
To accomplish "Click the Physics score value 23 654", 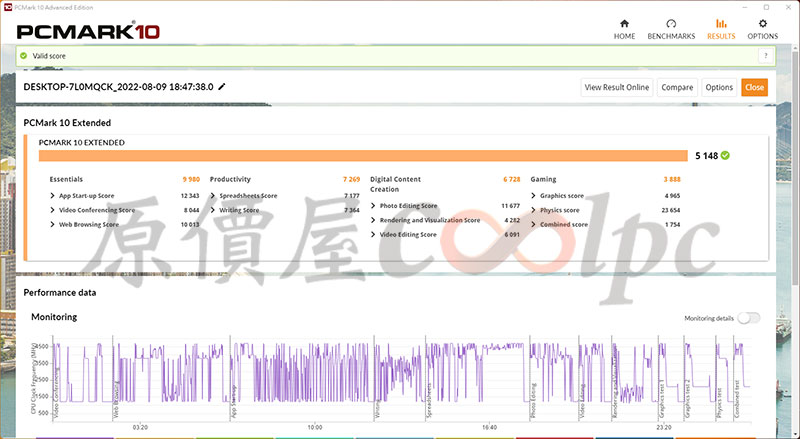I will pyautogui.click(x=671, y=210).
